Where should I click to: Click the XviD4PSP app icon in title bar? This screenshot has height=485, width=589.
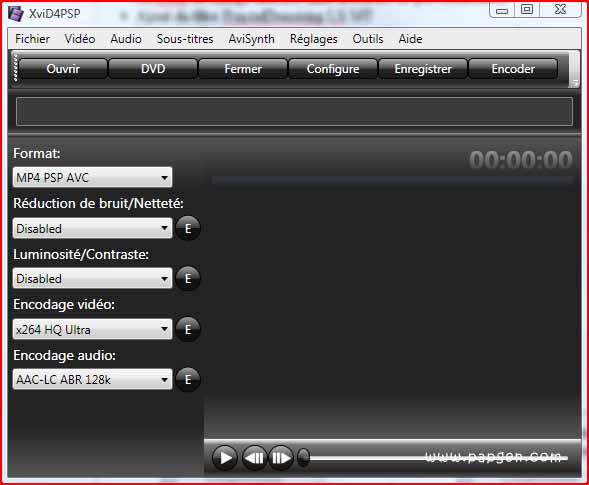pos(16,14)
